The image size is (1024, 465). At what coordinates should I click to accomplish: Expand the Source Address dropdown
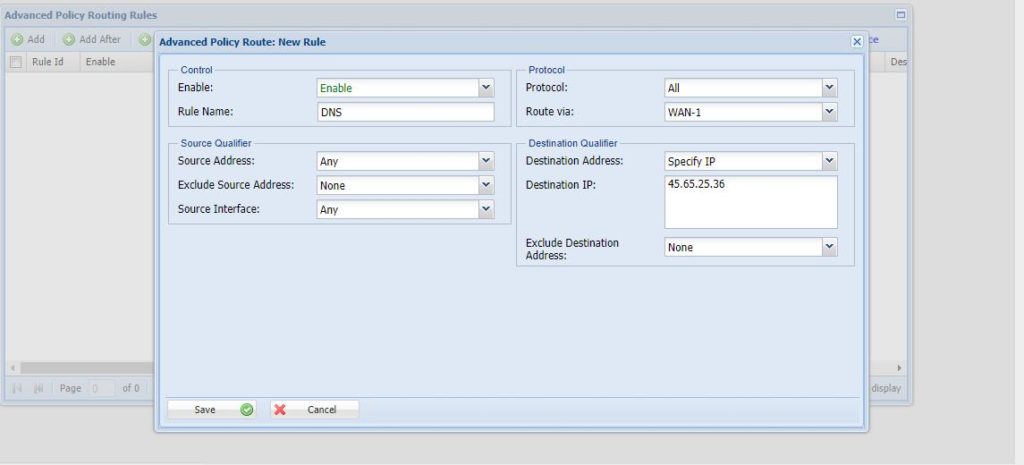(x=486, y=161)
